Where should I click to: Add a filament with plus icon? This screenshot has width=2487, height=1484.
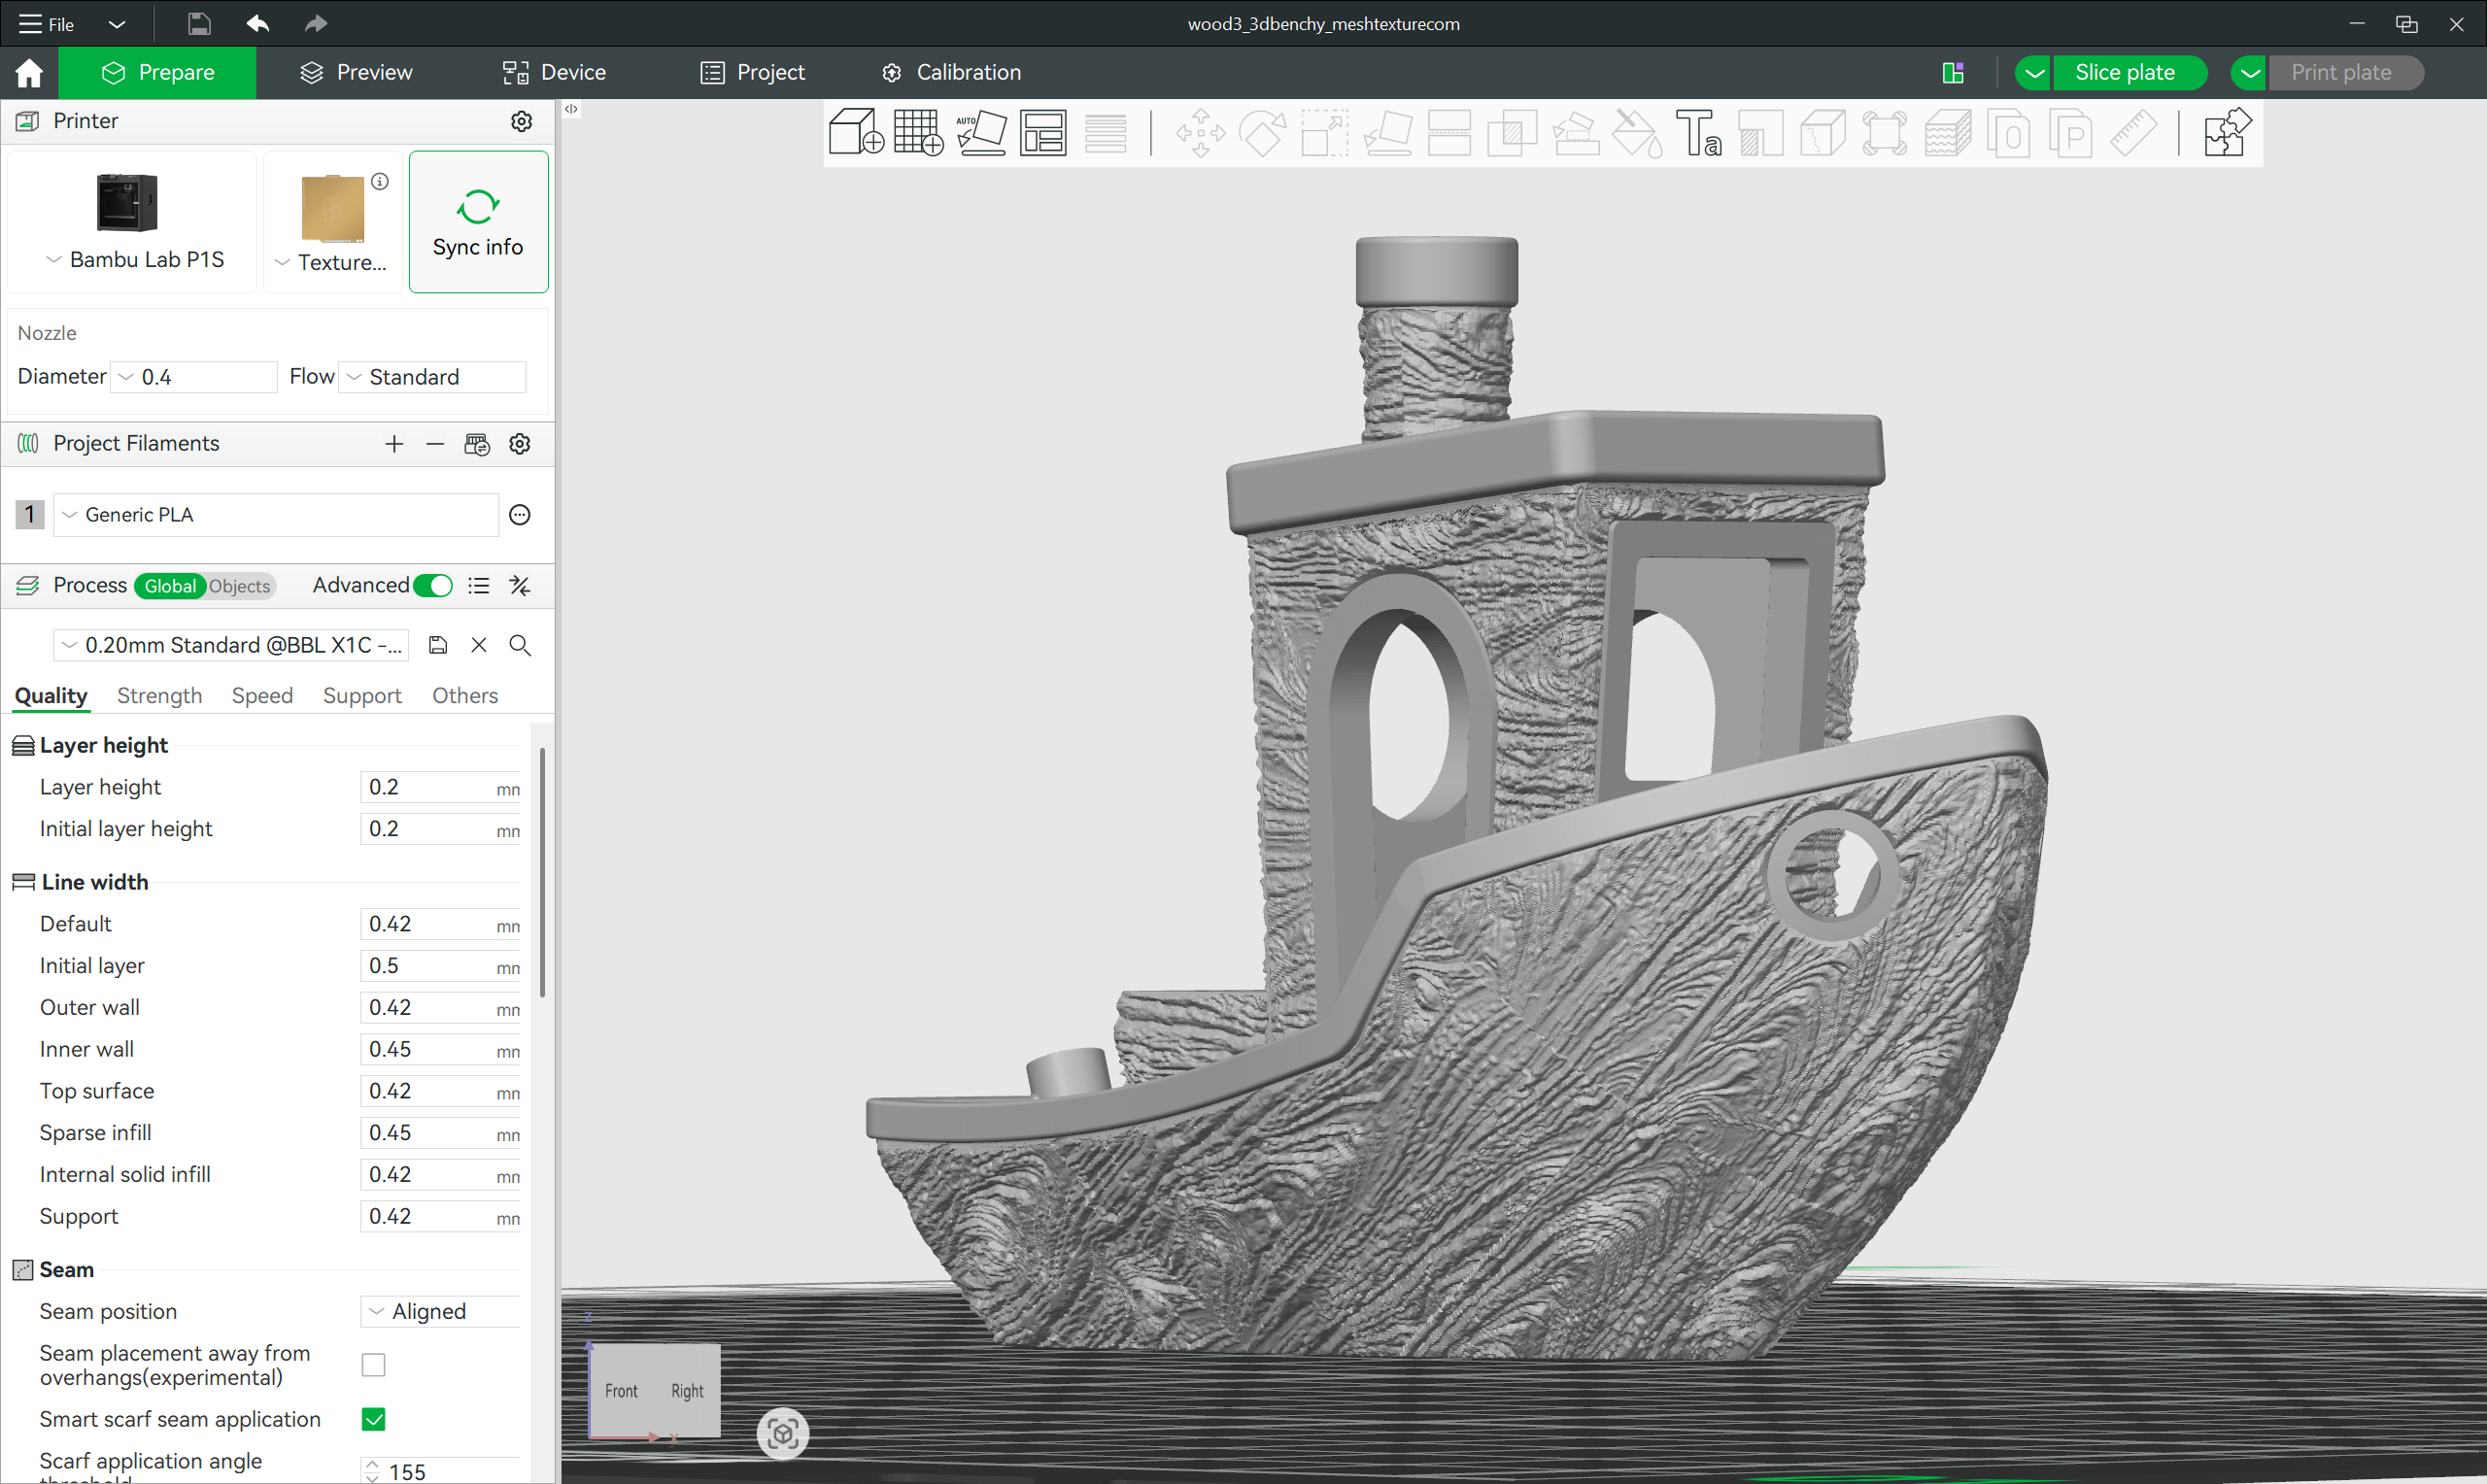click(x=394, y=444)
